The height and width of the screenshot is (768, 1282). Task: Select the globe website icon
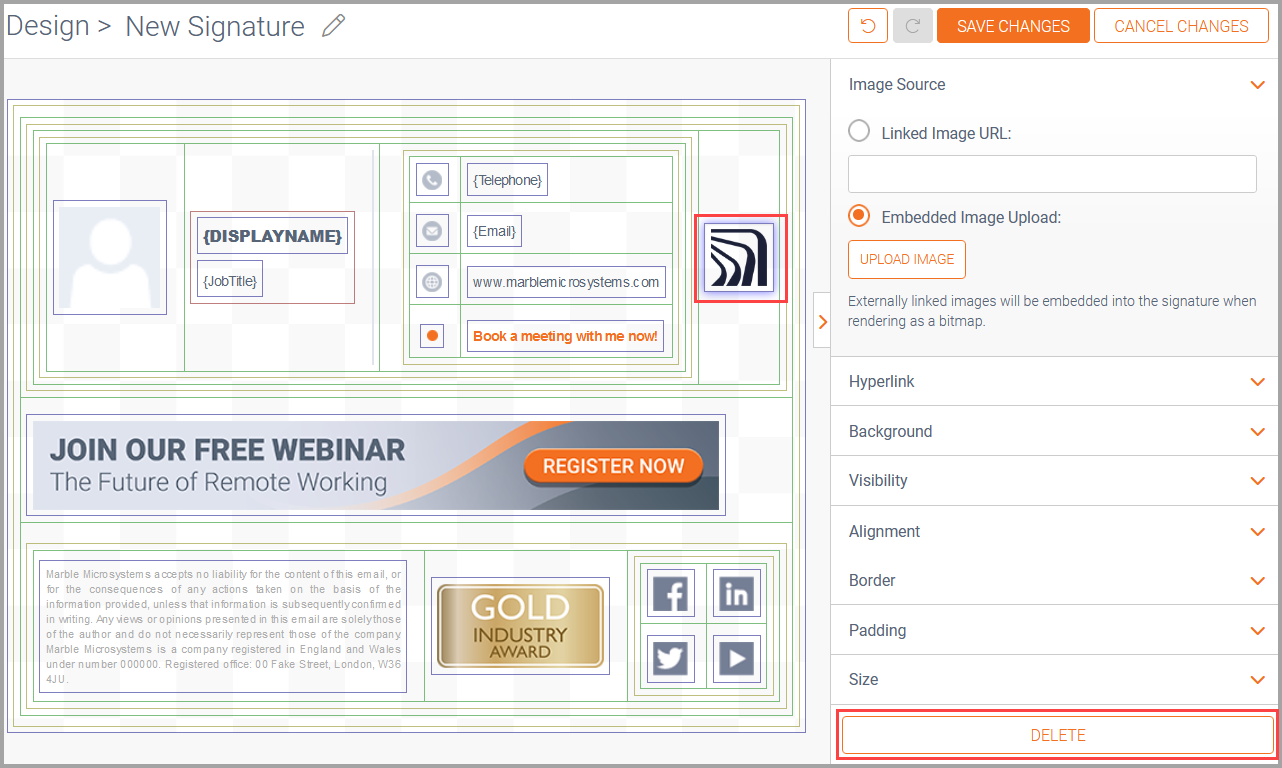point(432,282)
